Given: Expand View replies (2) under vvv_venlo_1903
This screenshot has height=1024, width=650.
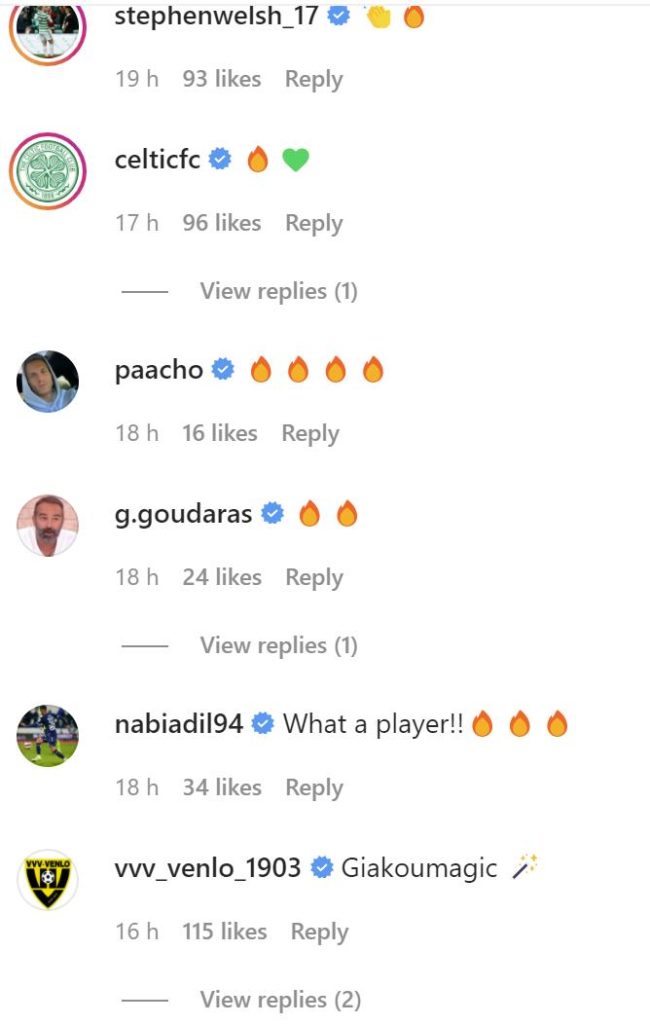Looking at the screenshot, I should [280, 999].
